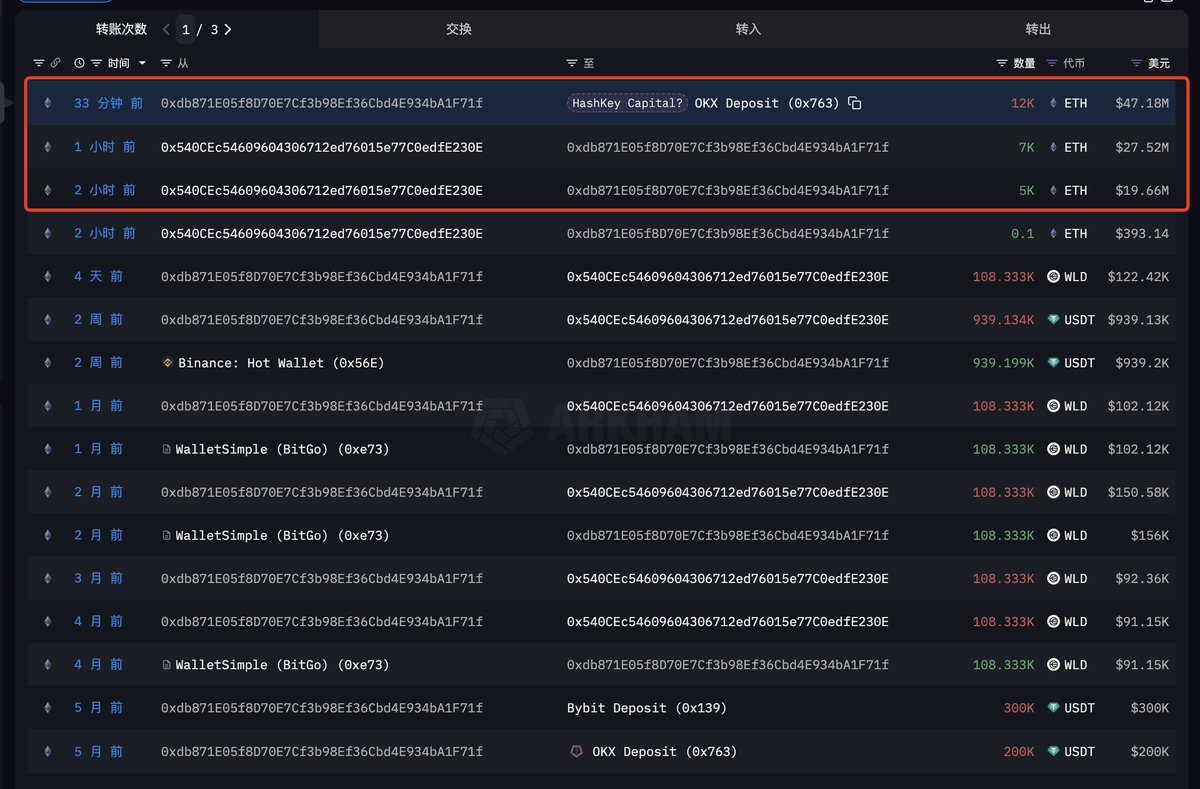Open the filter icon for 美元 column
Screen dimensions: 1200x789
point(1137,63)
